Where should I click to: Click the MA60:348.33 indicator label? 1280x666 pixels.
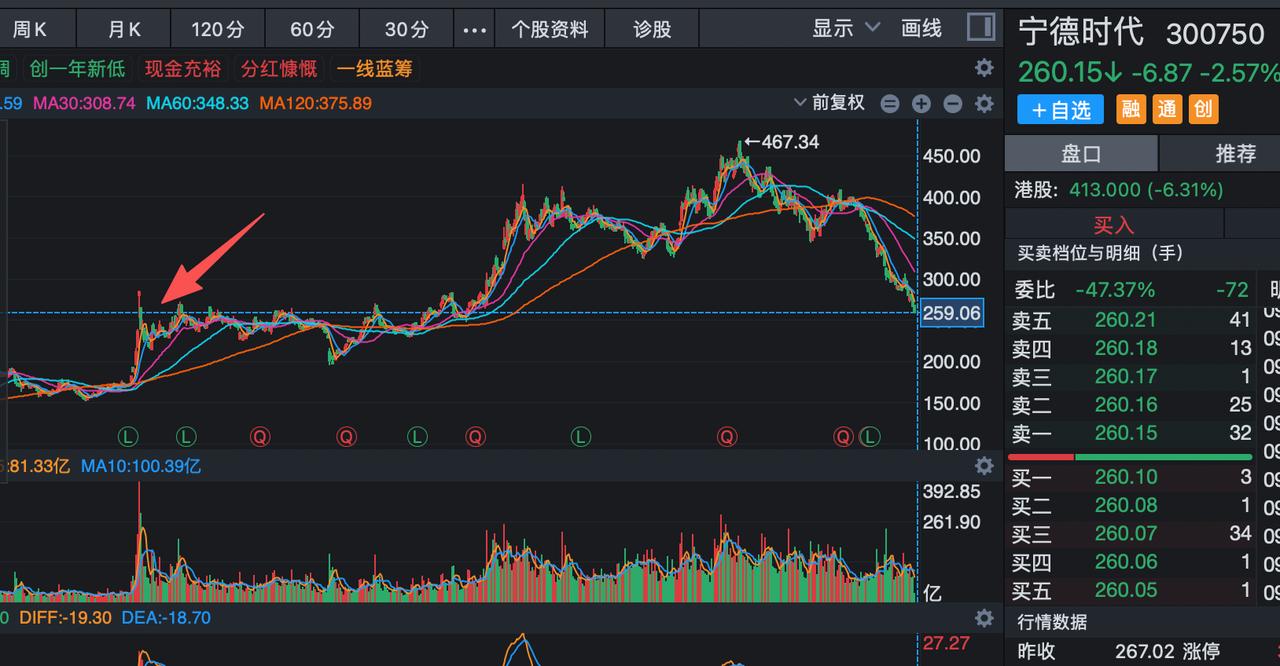tap(197, 103)
